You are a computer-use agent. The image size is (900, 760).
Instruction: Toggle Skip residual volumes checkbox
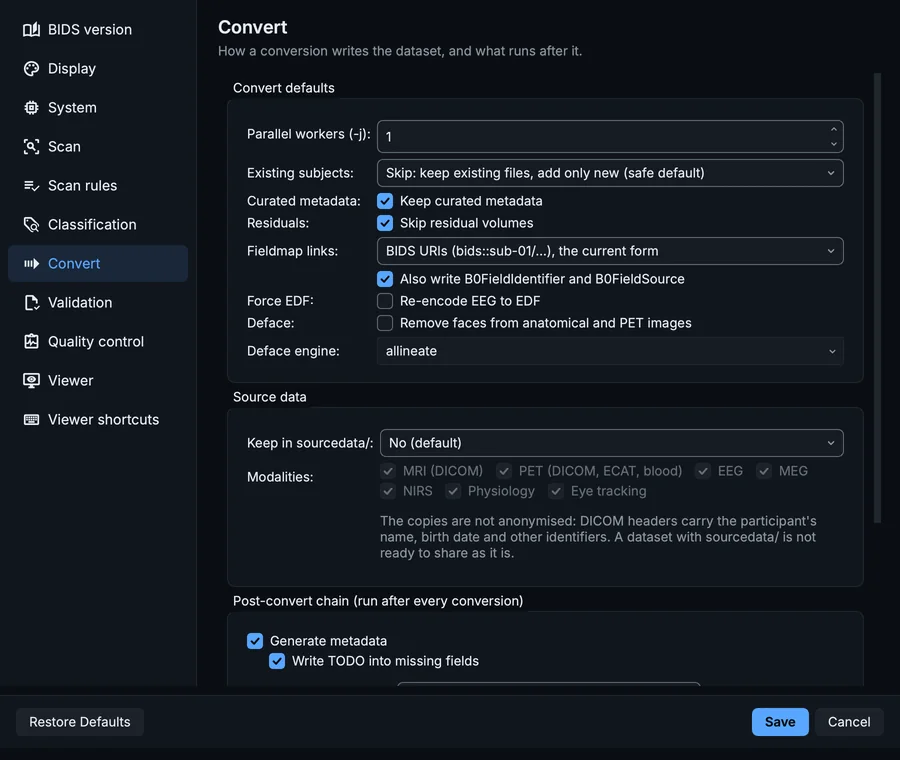pyautogui.click(x=385, y=223)
